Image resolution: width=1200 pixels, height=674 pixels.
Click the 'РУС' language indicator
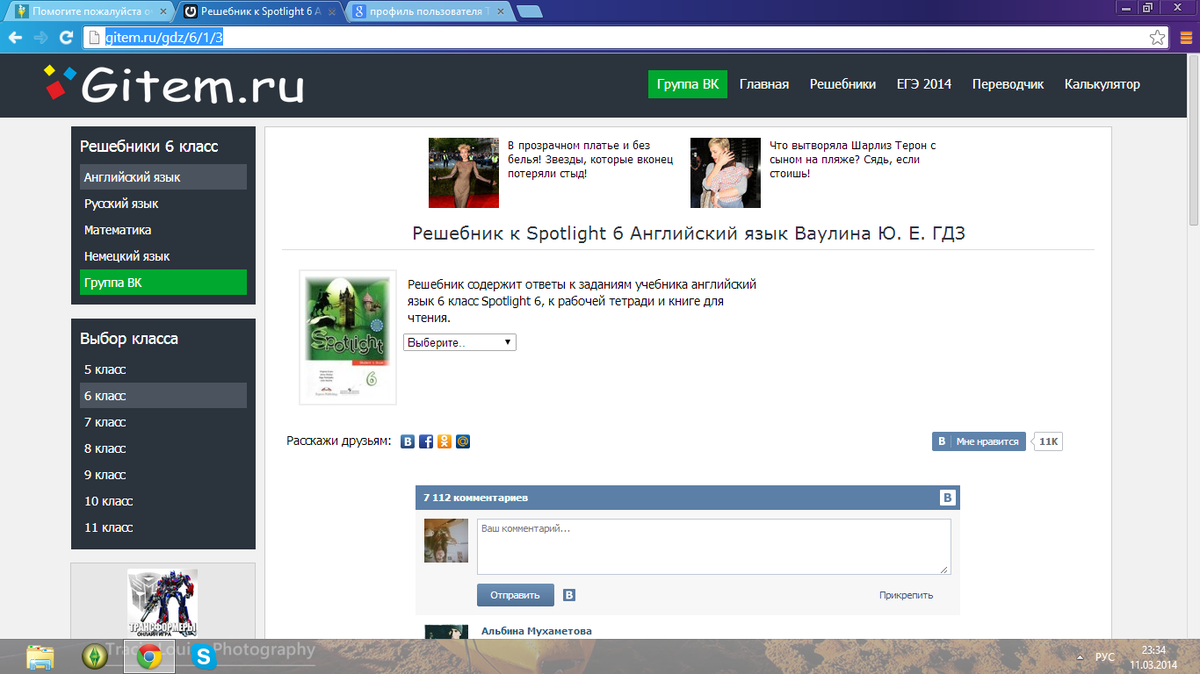coord(1105,657)
